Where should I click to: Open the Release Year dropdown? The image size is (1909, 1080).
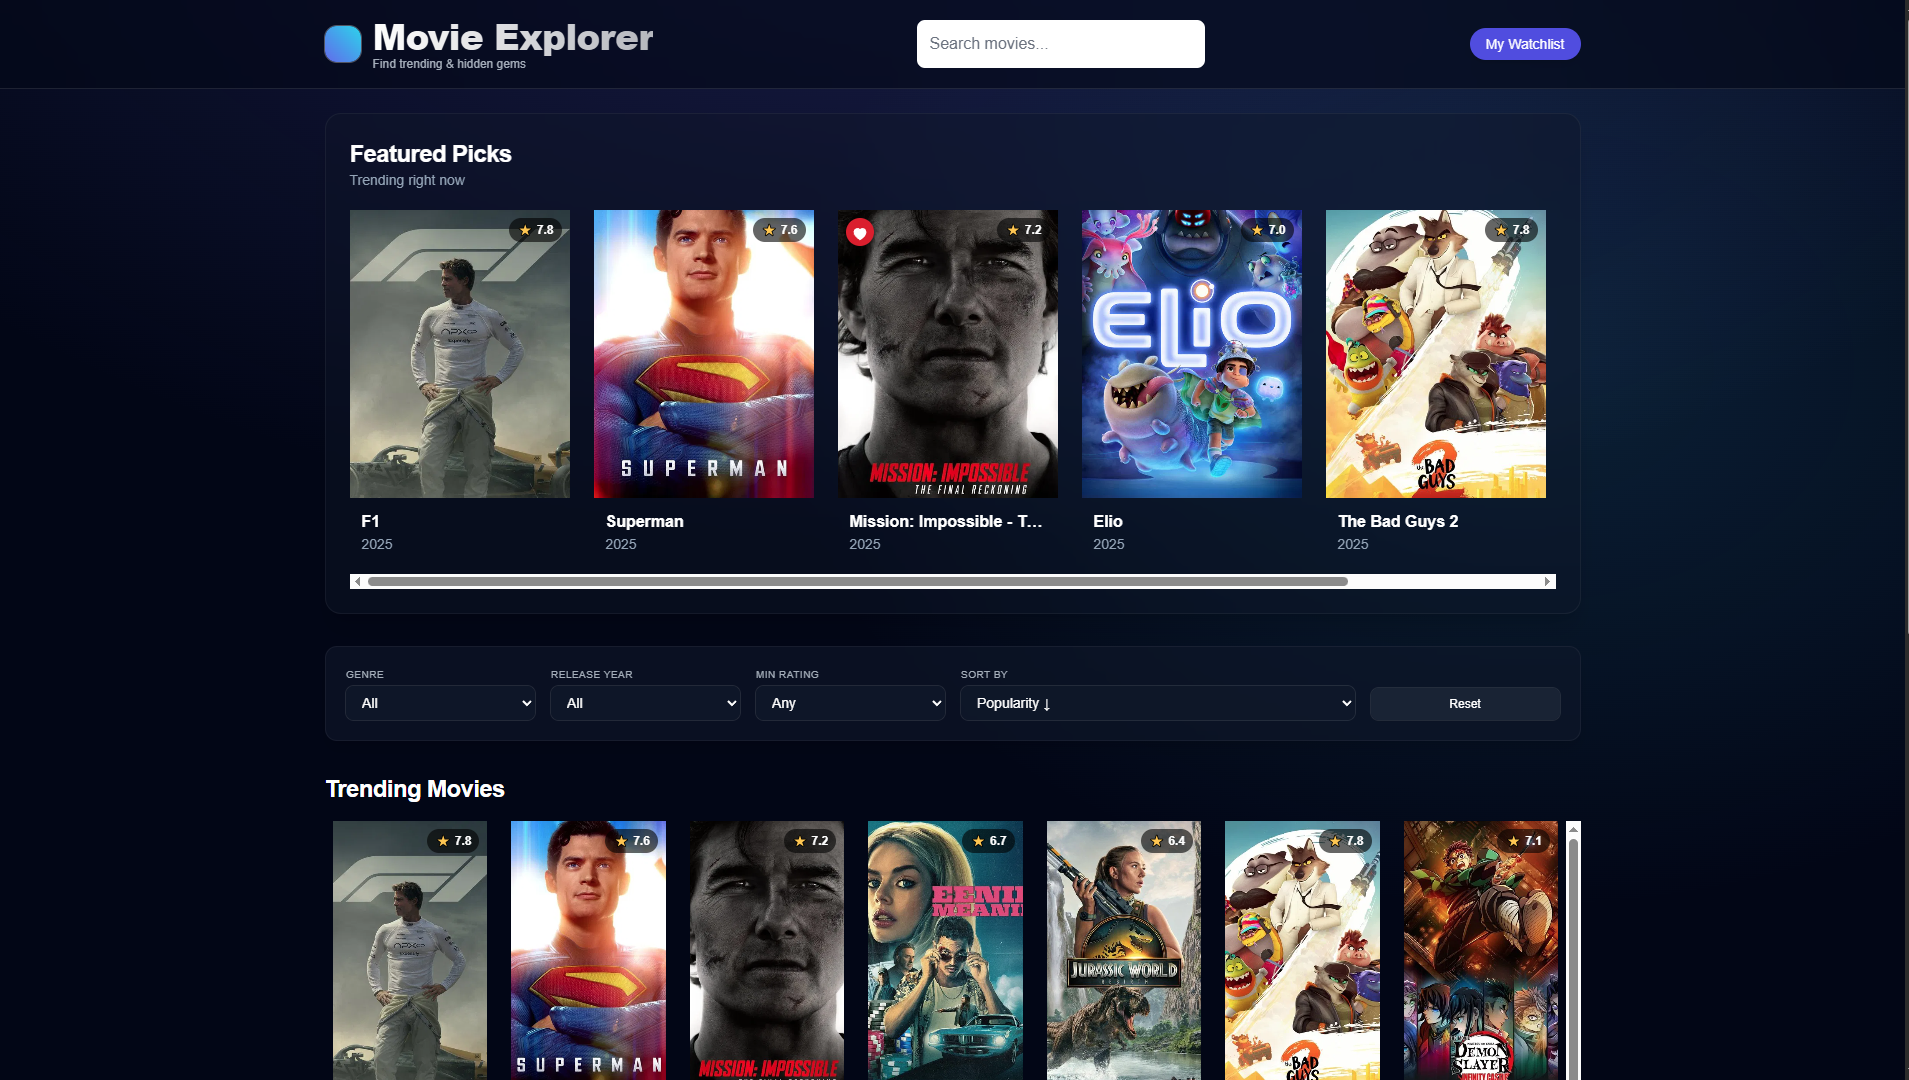645,703
